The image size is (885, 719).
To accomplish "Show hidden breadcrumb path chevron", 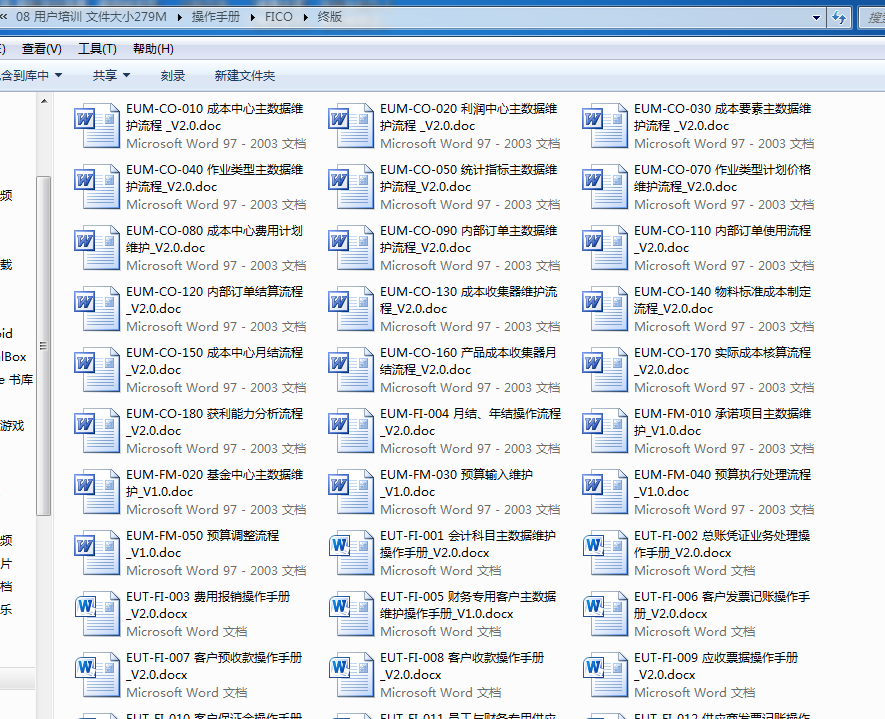I will (4, 17).
